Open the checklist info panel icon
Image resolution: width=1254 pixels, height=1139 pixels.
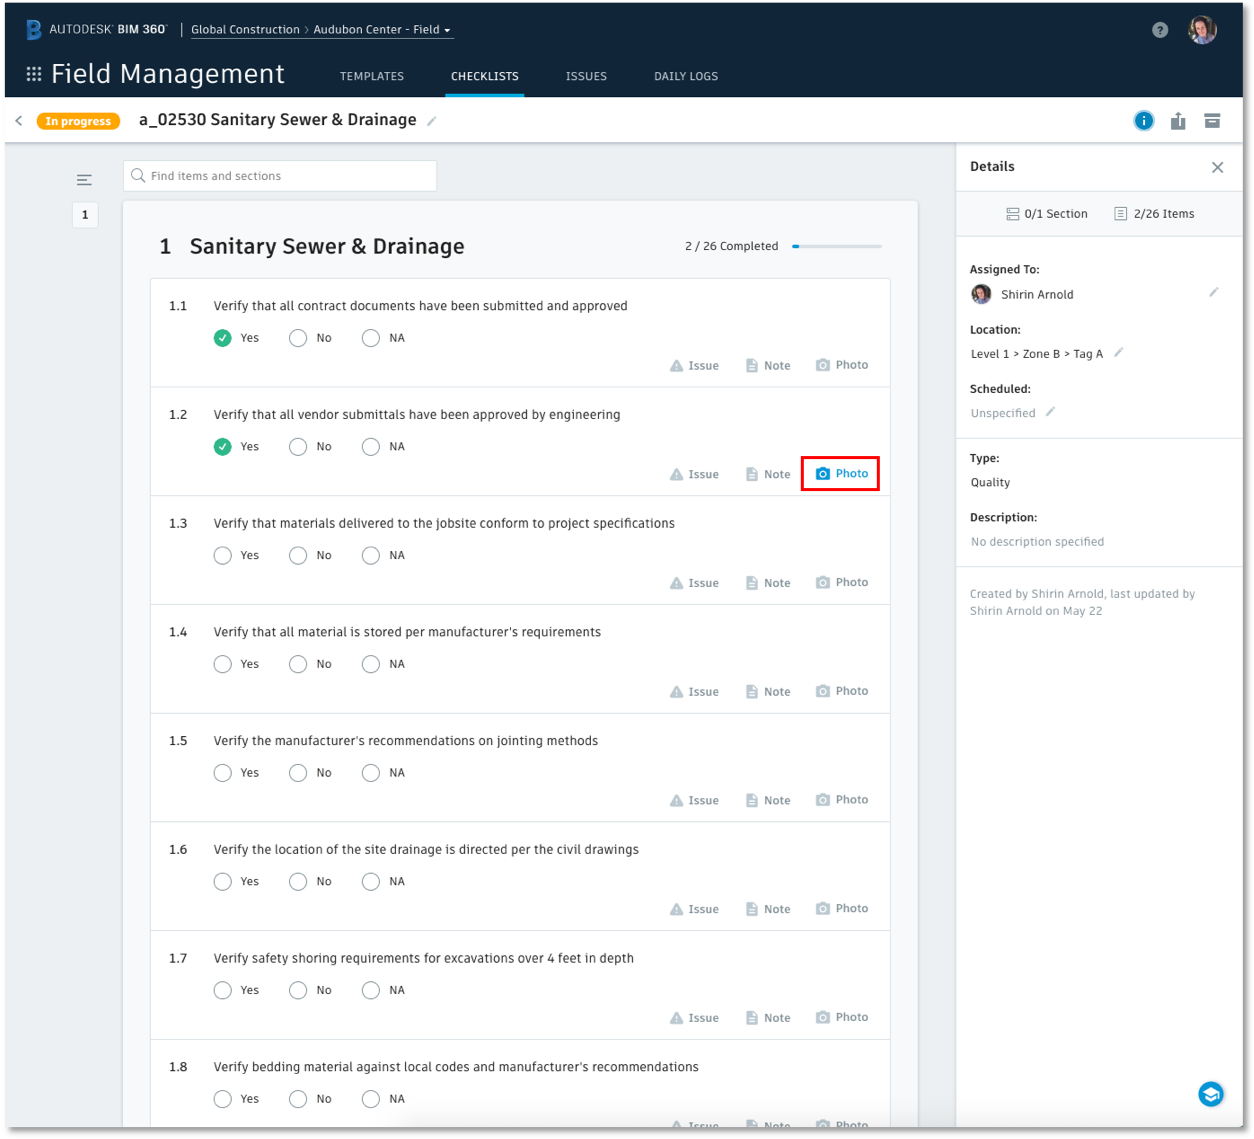point(1143,120)
